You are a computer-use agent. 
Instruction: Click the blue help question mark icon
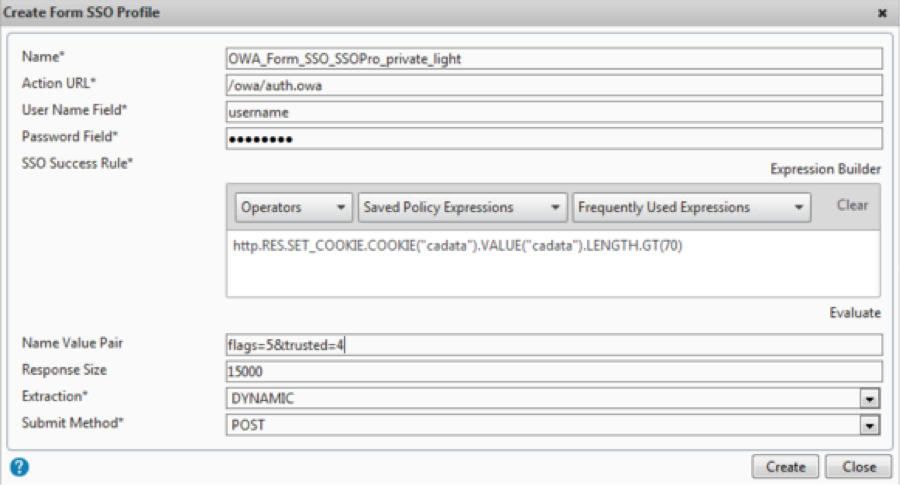coord(18,466)
